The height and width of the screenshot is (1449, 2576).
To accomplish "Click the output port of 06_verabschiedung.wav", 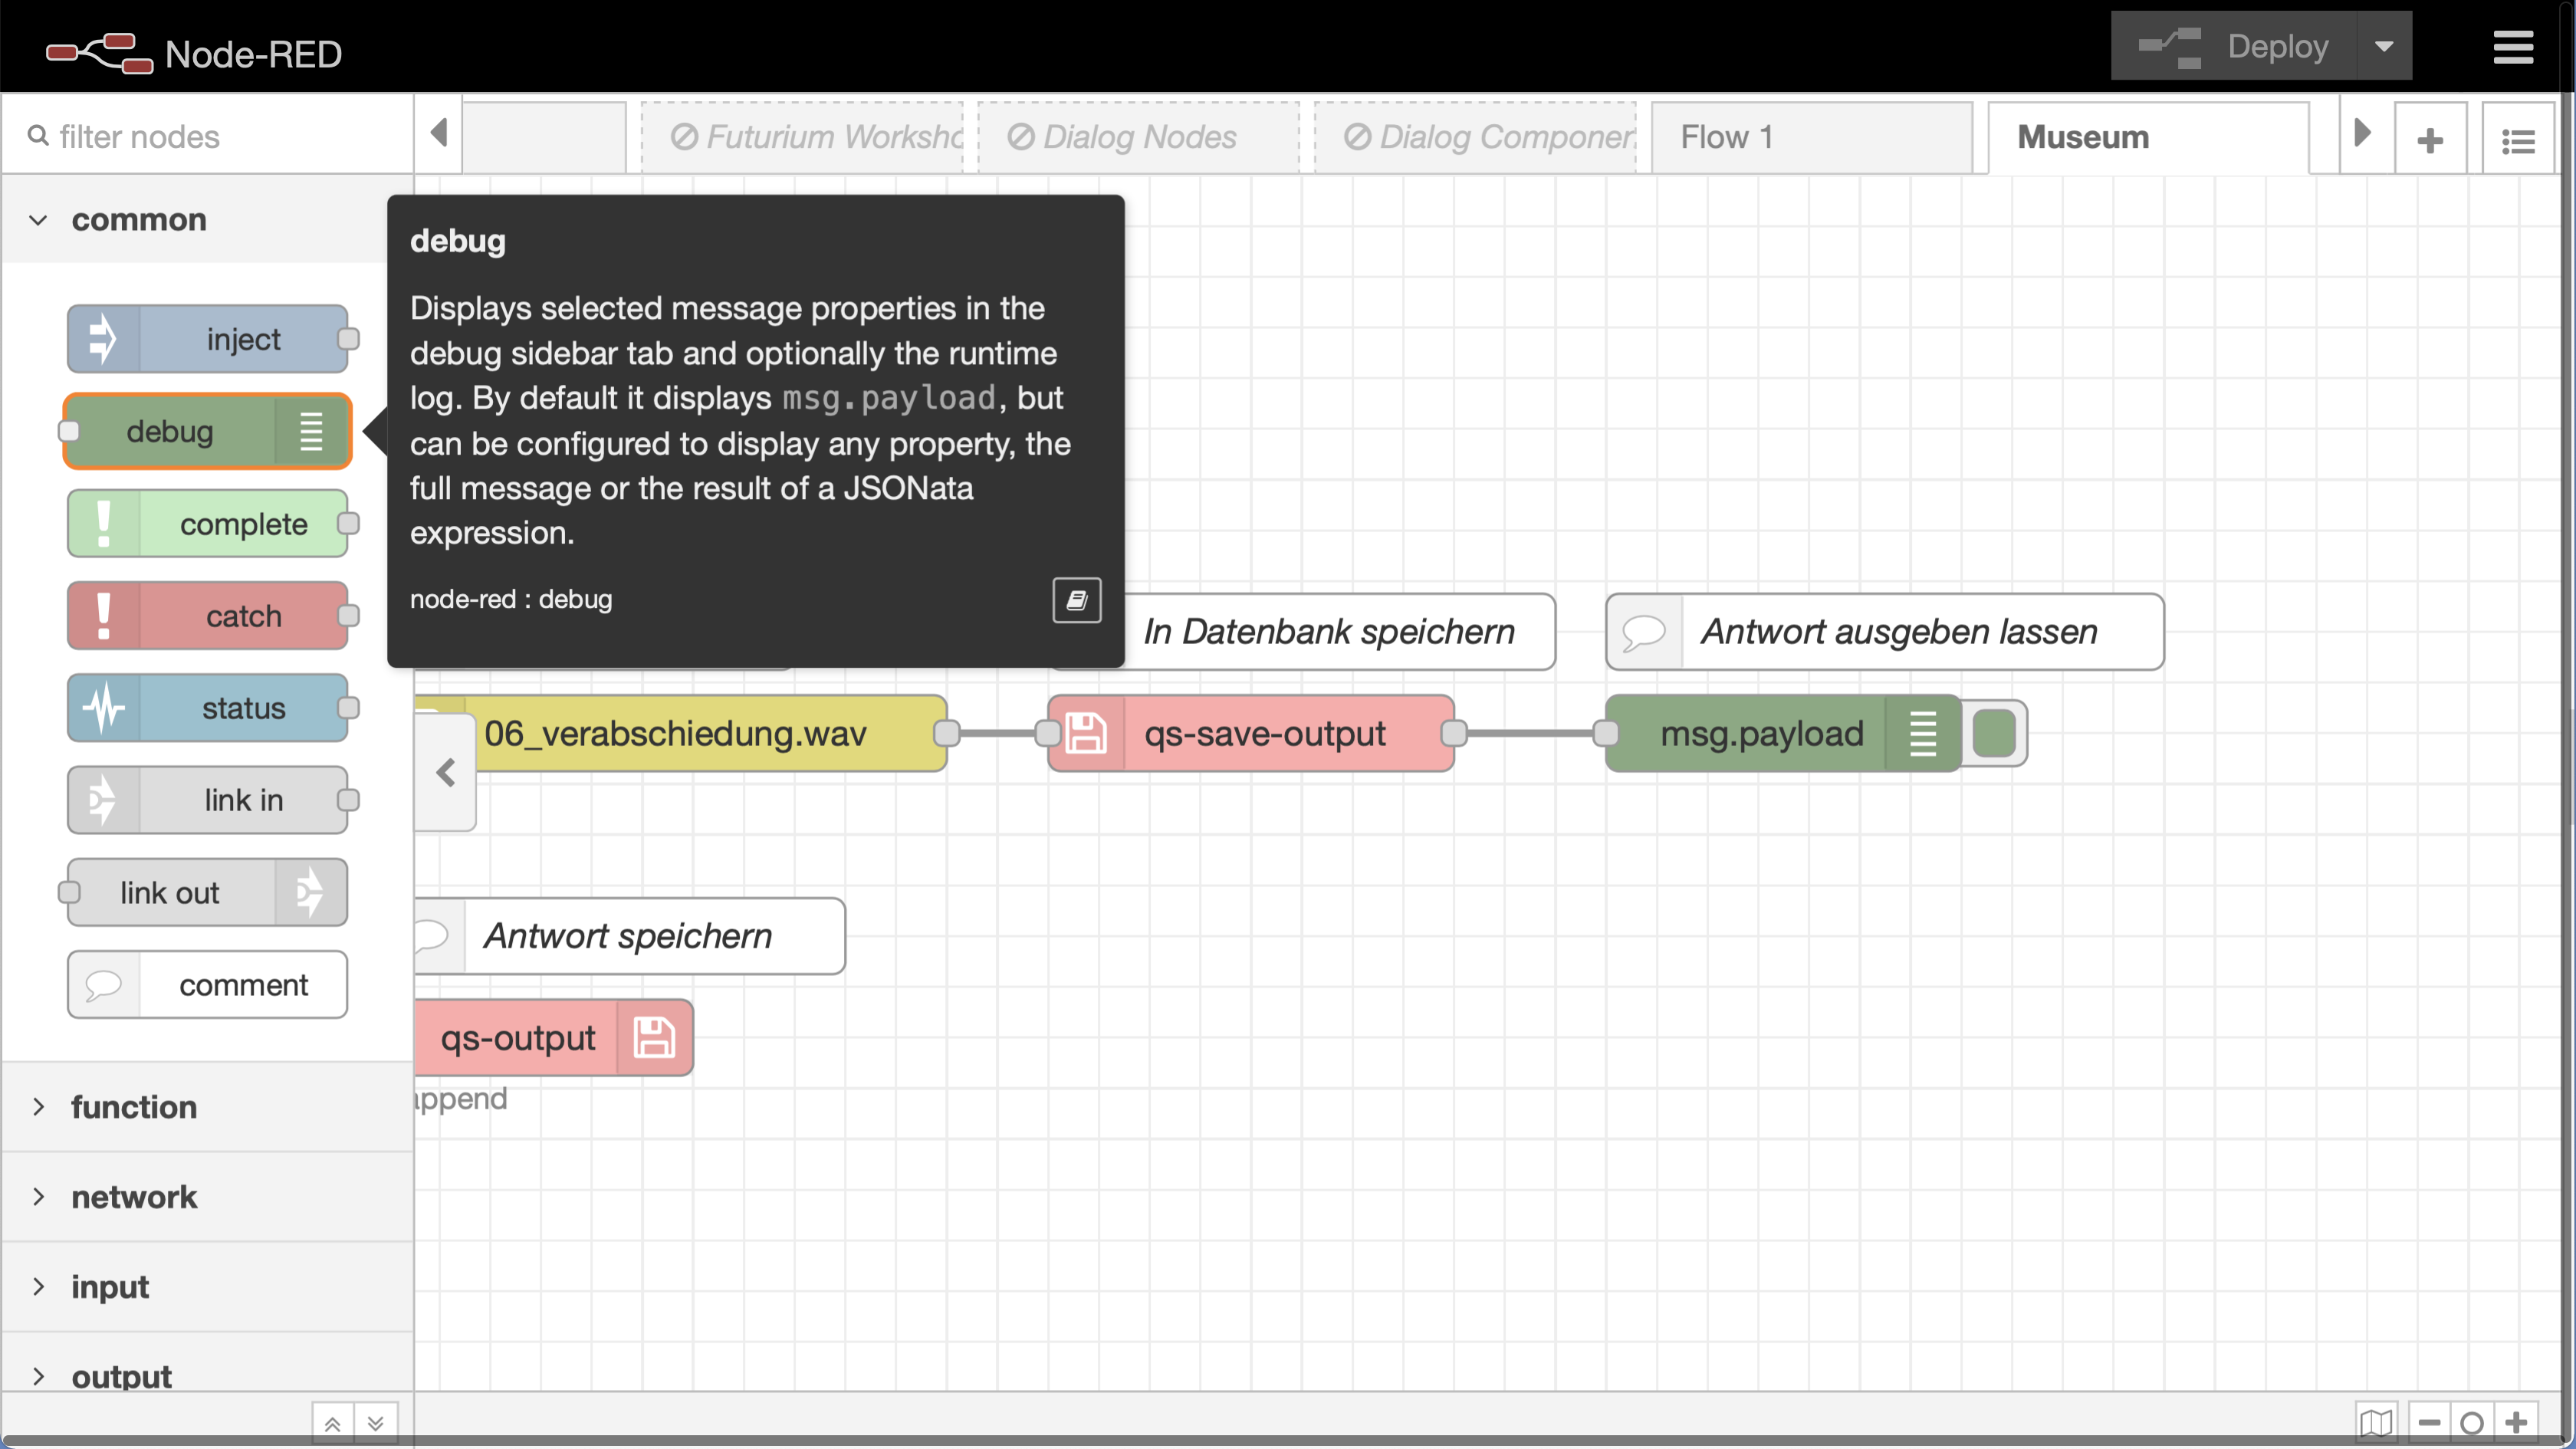I will coord(946,733).
